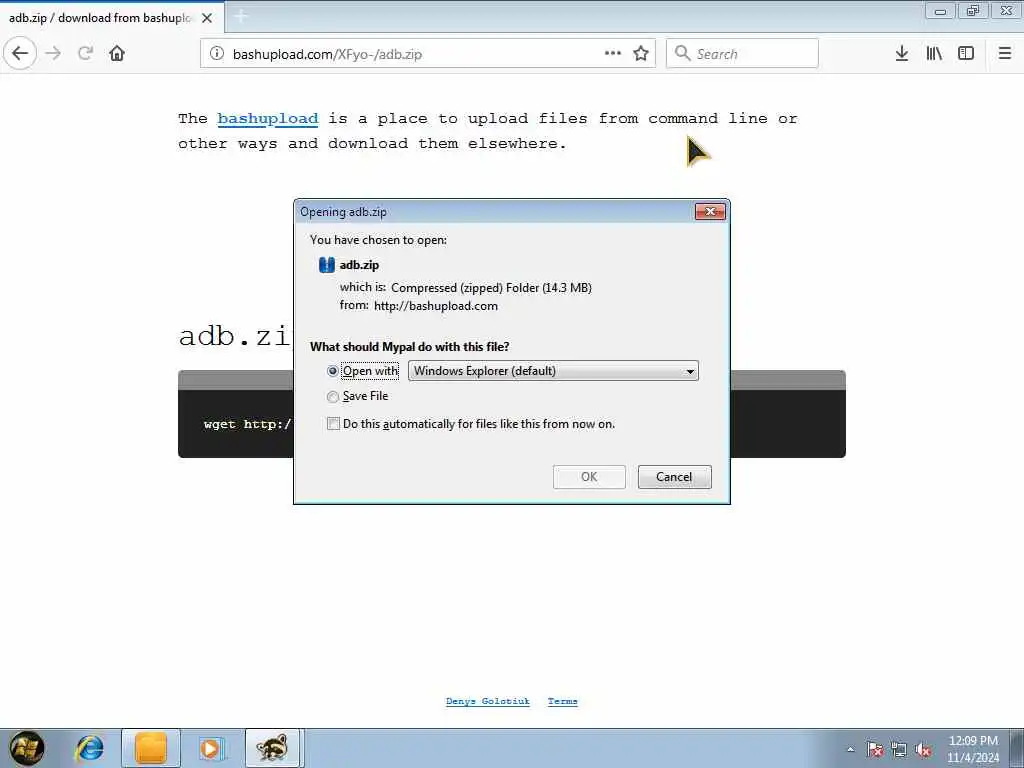Go back to the previous page
The width and height of the screenshot is (1024, 768).
click(x=20, y=54)
